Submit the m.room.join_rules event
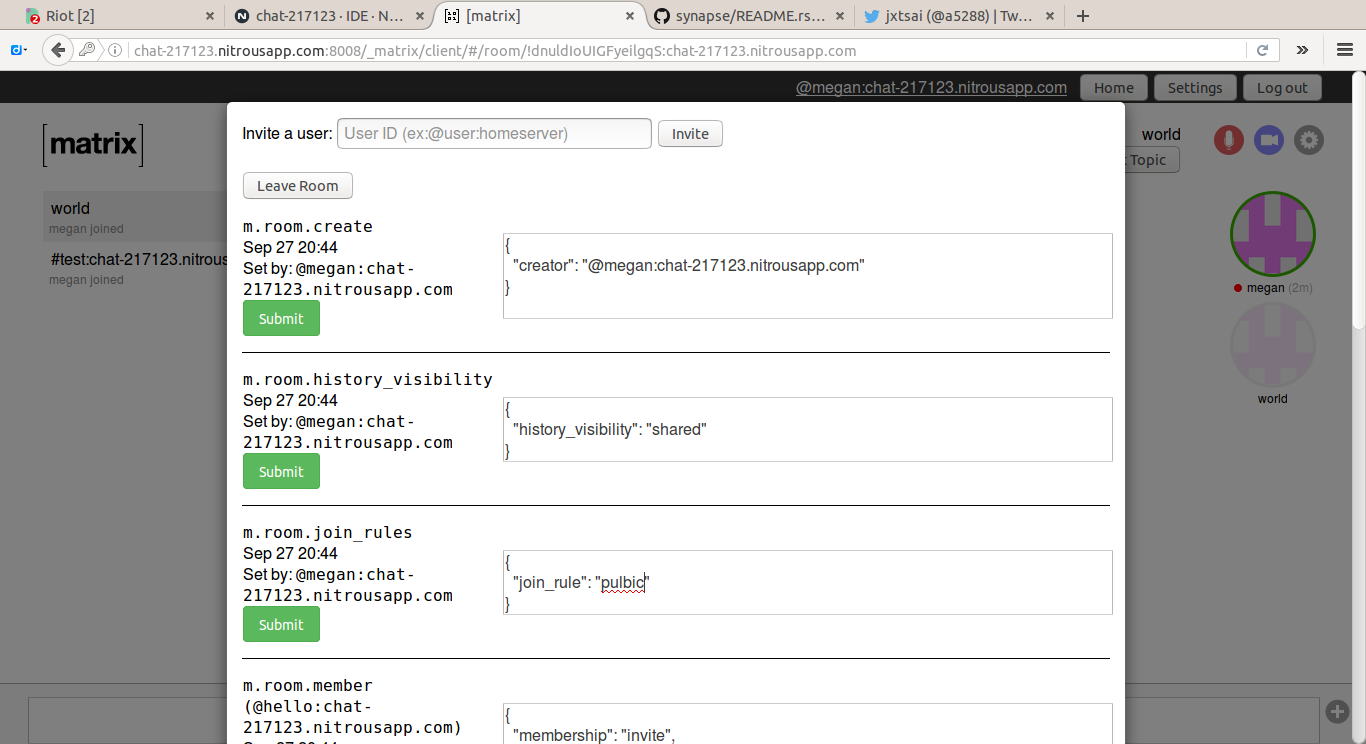The image size is (1366, 744). click(x=281, y=624)
